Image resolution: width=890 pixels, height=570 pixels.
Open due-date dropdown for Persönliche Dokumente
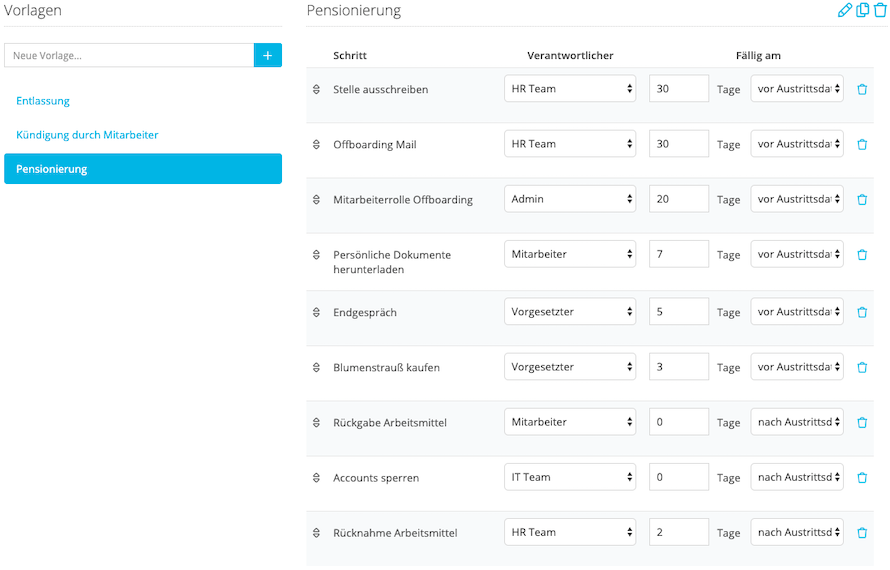point(797,254)
